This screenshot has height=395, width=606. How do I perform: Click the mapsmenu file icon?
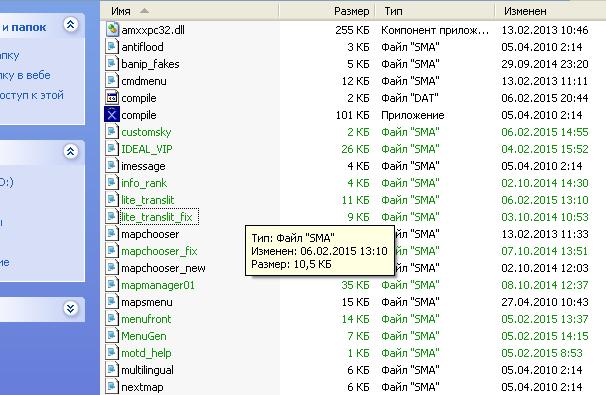pos(112,302)
